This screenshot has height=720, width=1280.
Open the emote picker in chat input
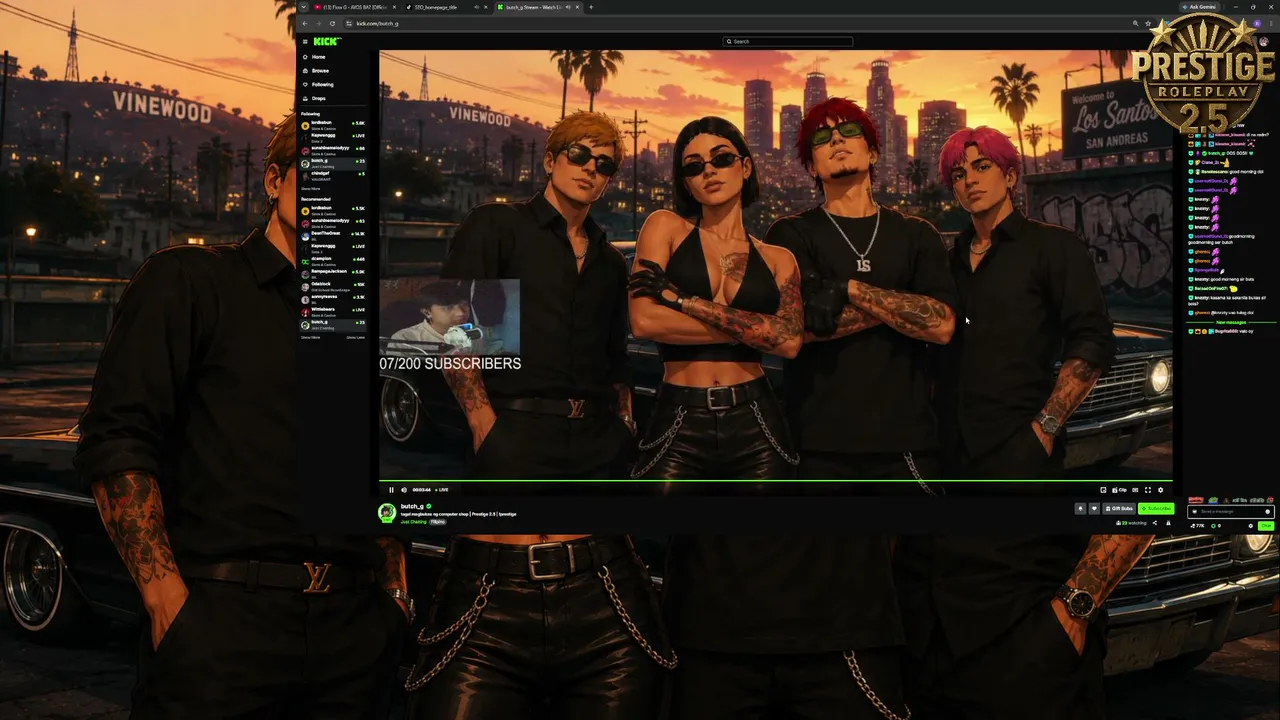tap(1268, 511)
